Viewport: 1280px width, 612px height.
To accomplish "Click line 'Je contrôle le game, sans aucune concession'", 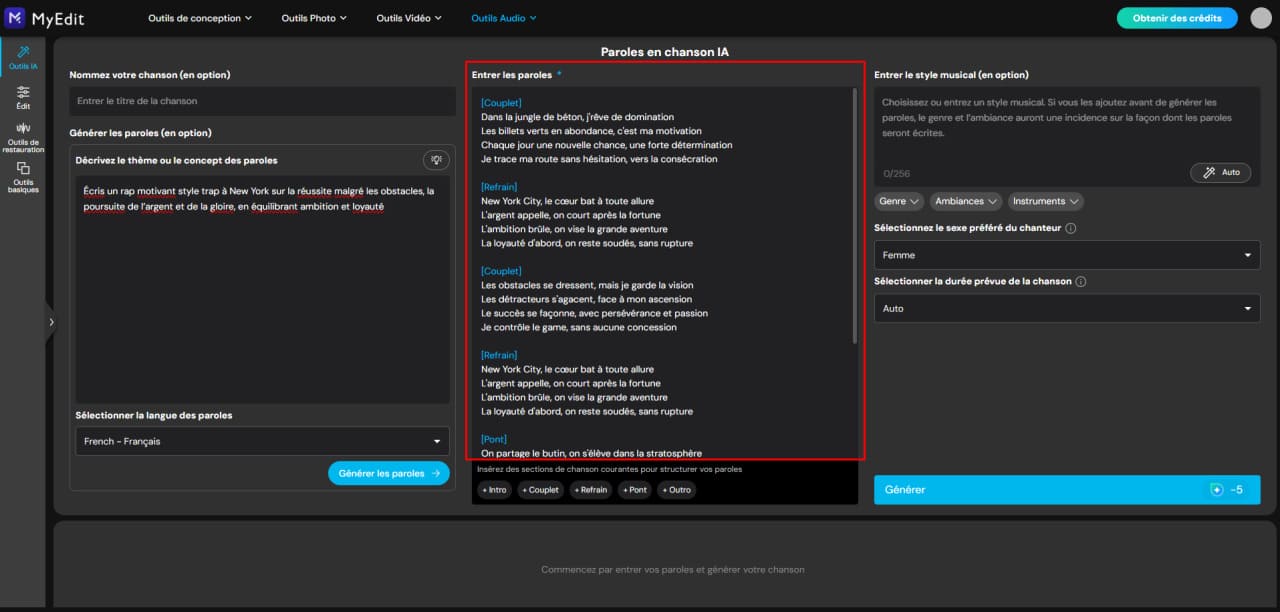I will tap(579, 327).
